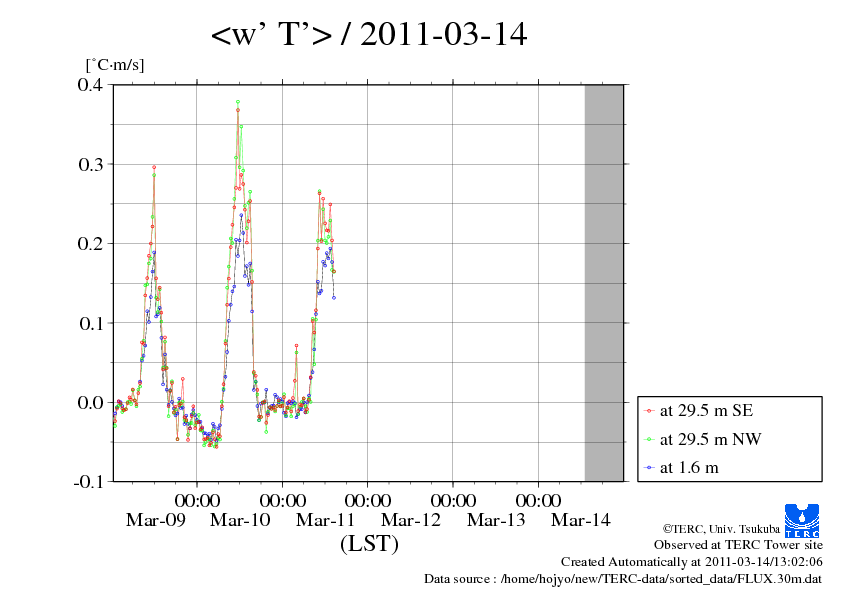This screenshot has height=595, width=842.
Task: Click the y-axis value -0.1
Action: click(x=88, y=482)
